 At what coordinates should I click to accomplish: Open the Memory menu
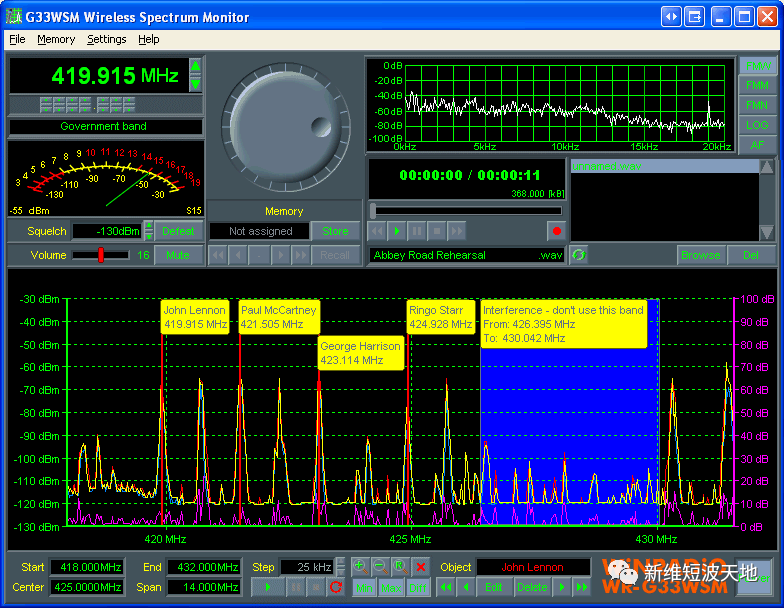click(56, 39)
